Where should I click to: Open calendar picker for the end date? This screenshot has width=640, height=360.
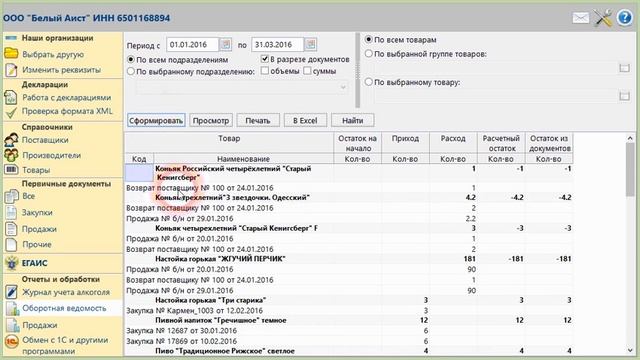click(311, 44)
